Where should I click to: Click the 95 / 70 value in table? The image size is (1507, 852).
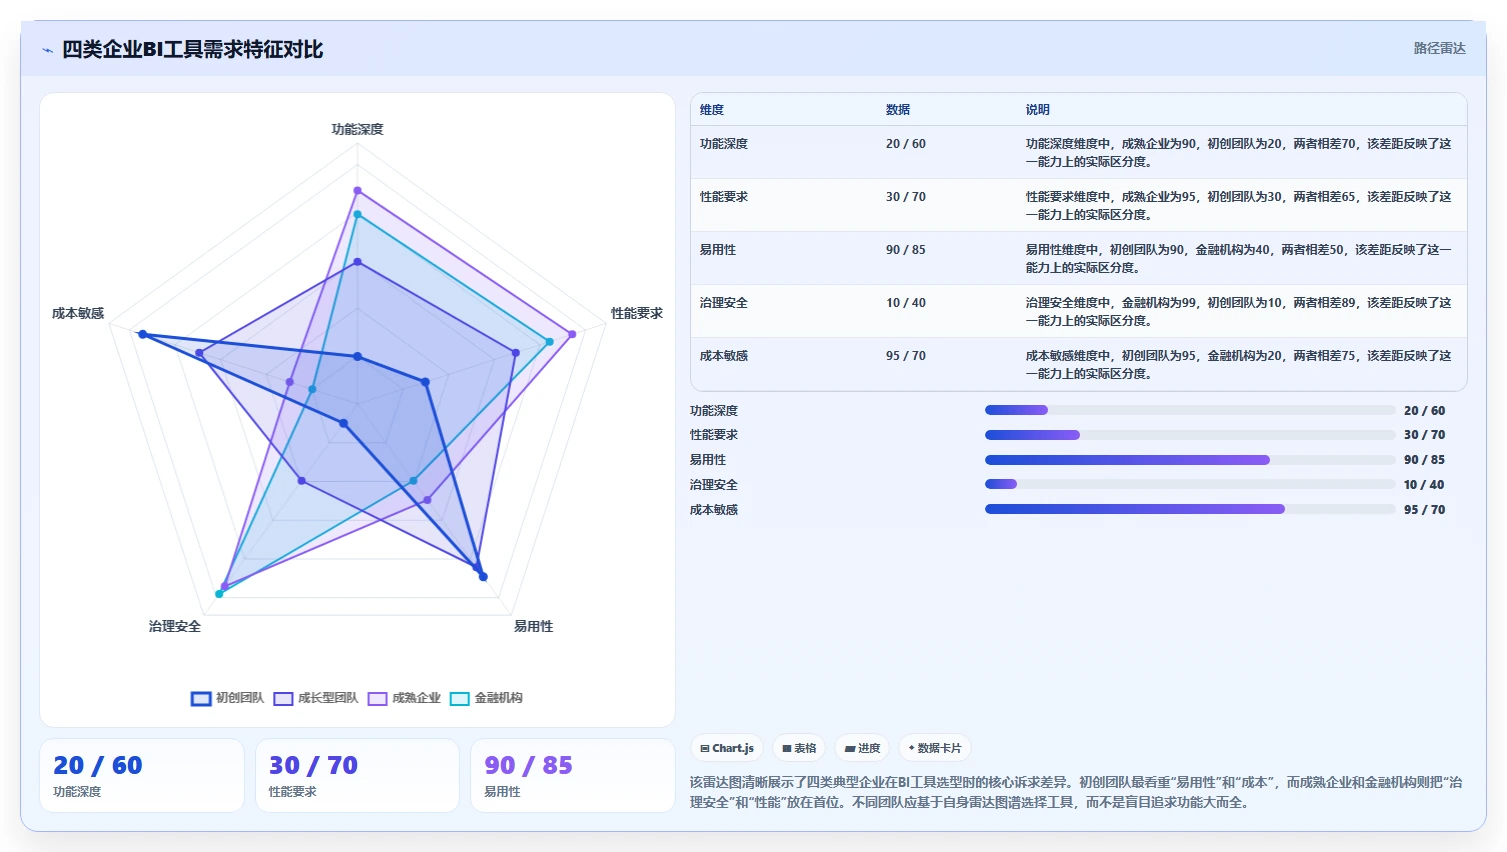[906, 356]
